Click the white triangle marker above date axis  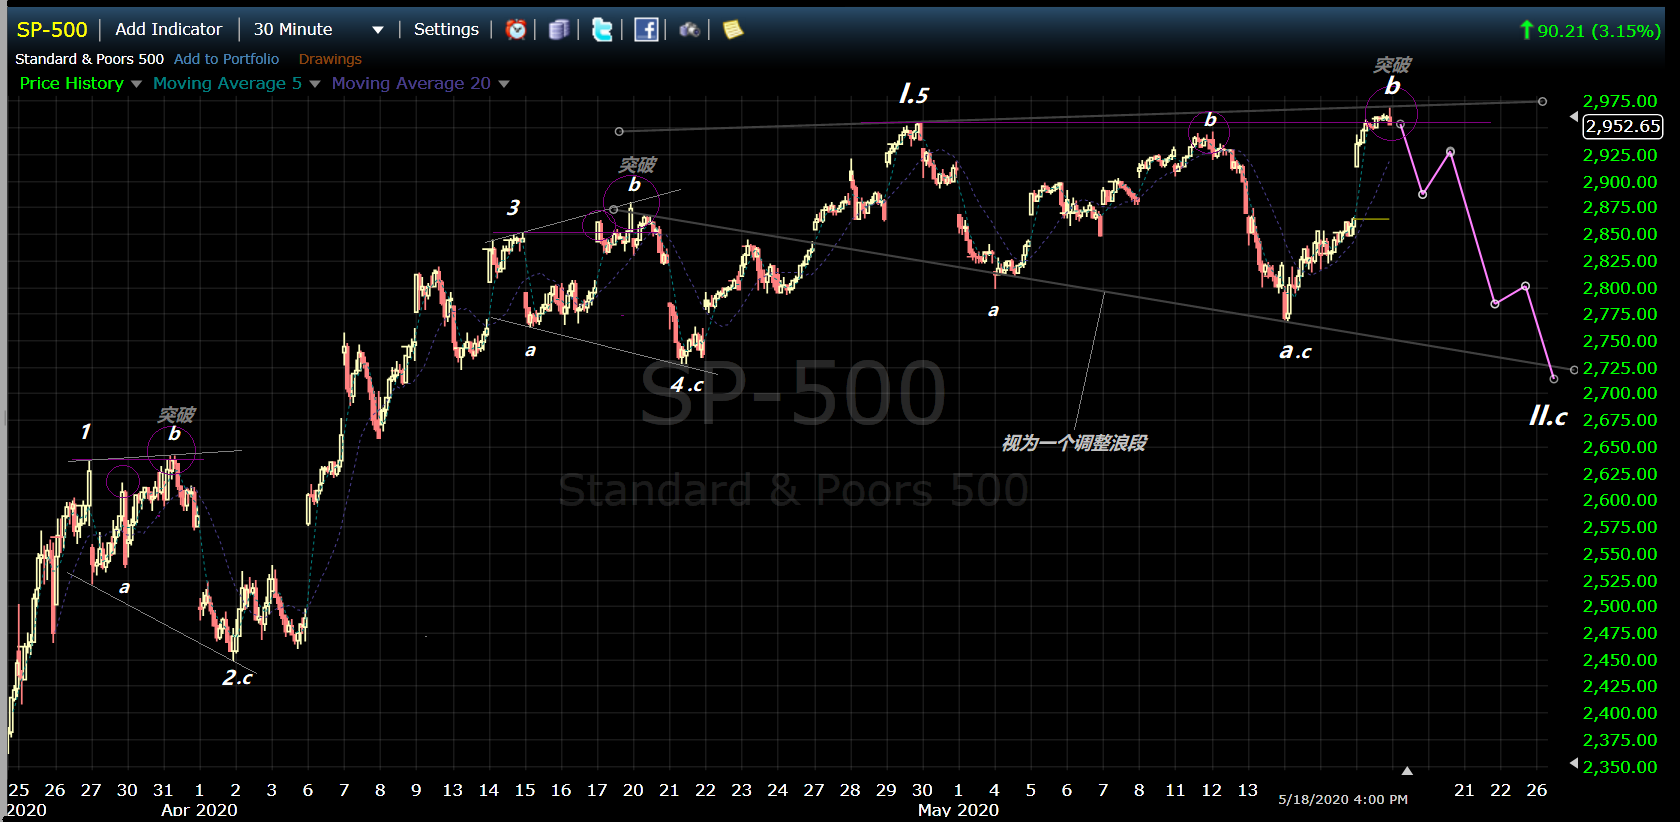[1407, 771]
